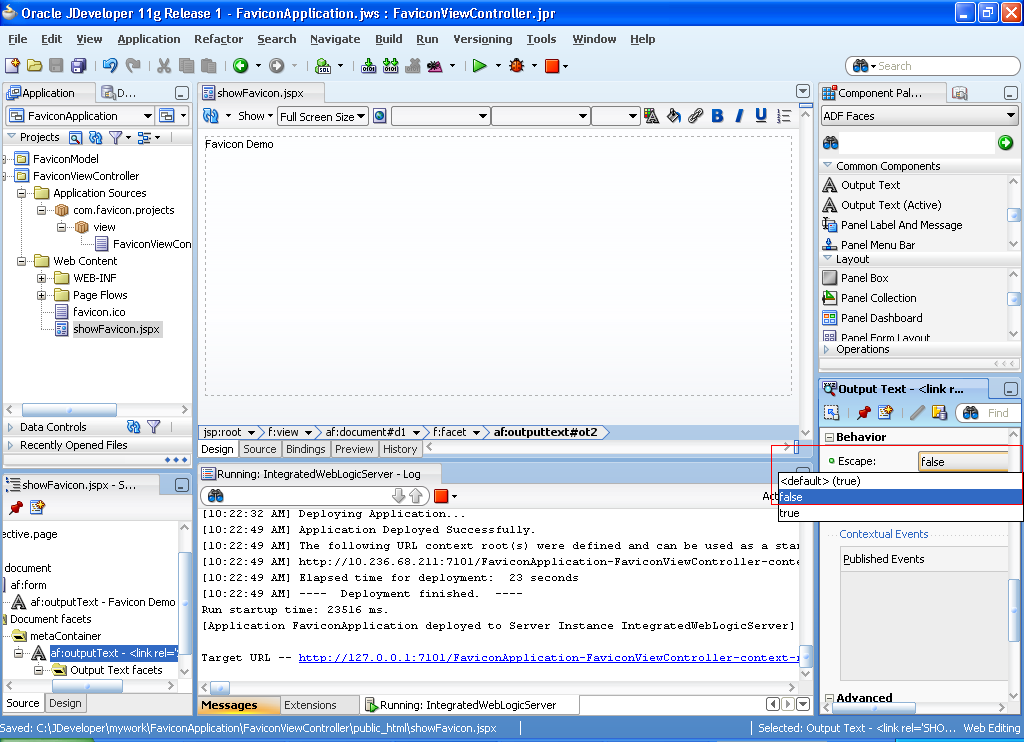Click the Bold formatting icon
Screen dimensions: 1024x742
pyautogui.click(x=717, y=116)
